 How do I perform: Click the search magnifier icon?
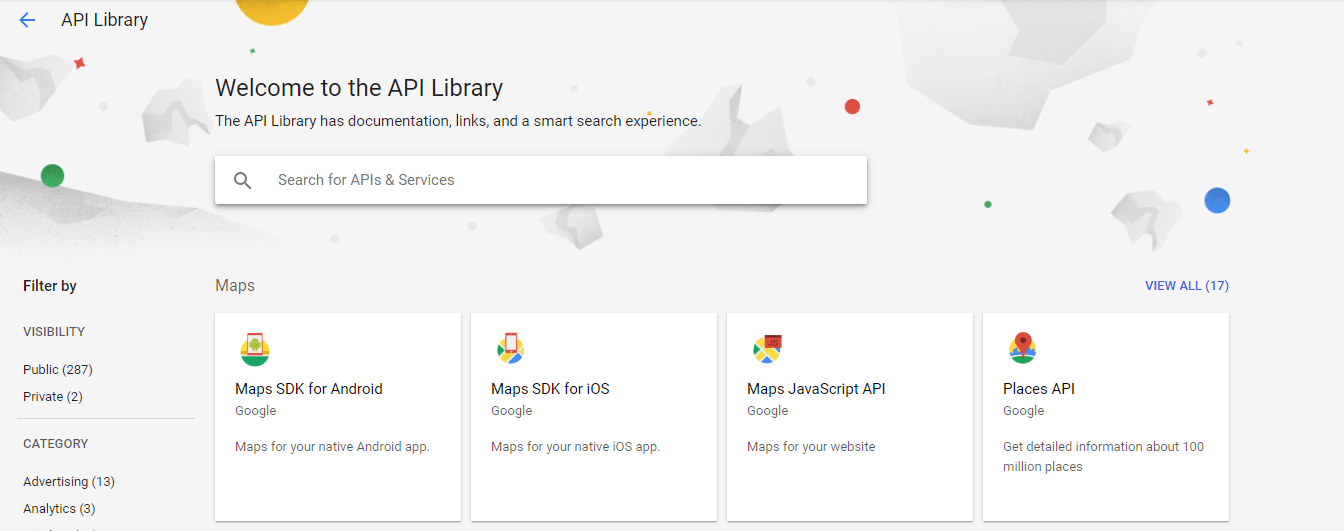click(x=243, y=180)
